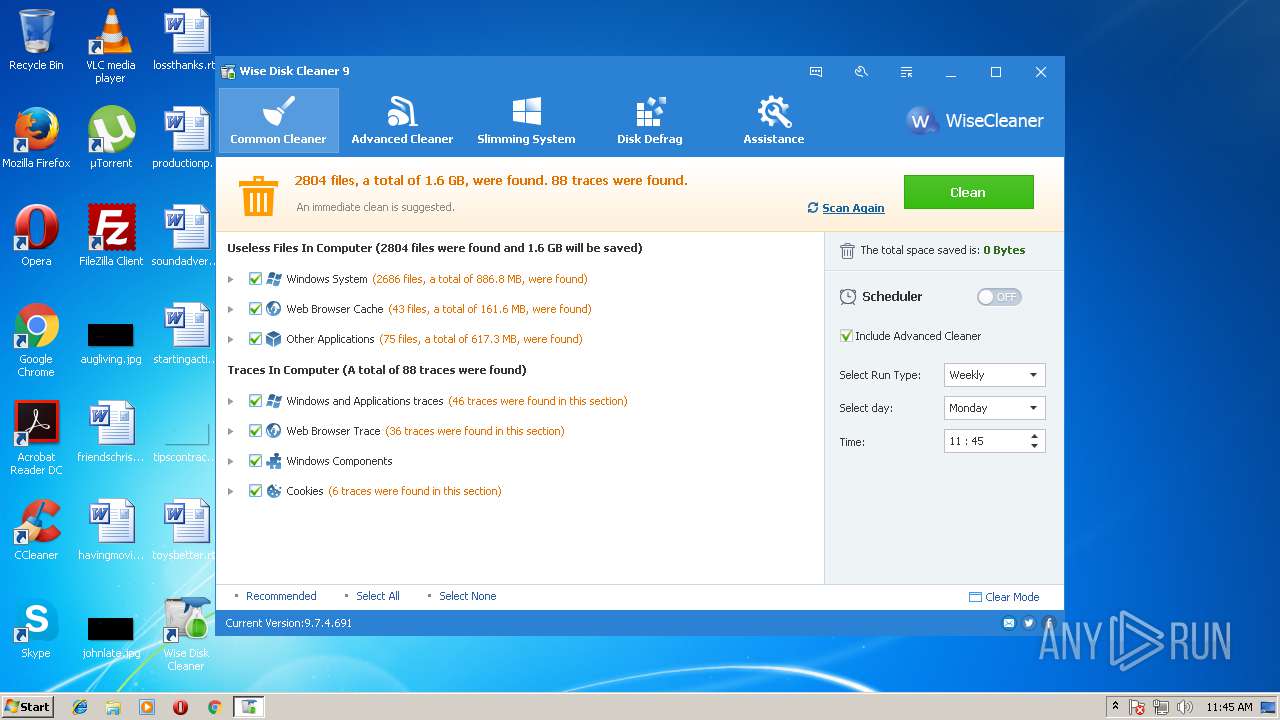This screenshot has width=1280, height=720.
Task: Select µTorrent desktop shortcut
Action: [x=110, y=138]
